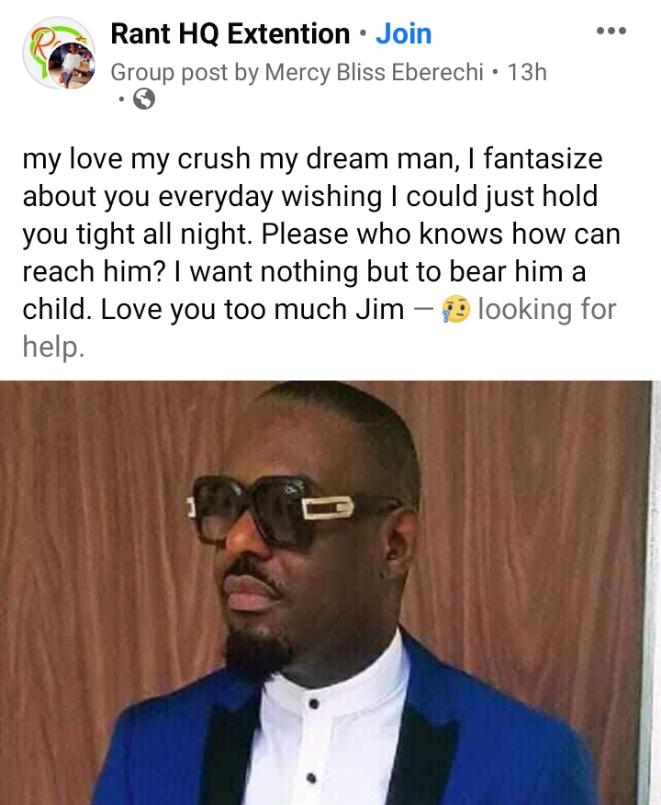Click the 'Group post by' label
Screen dimensions: 661x805
pos(185,72)
